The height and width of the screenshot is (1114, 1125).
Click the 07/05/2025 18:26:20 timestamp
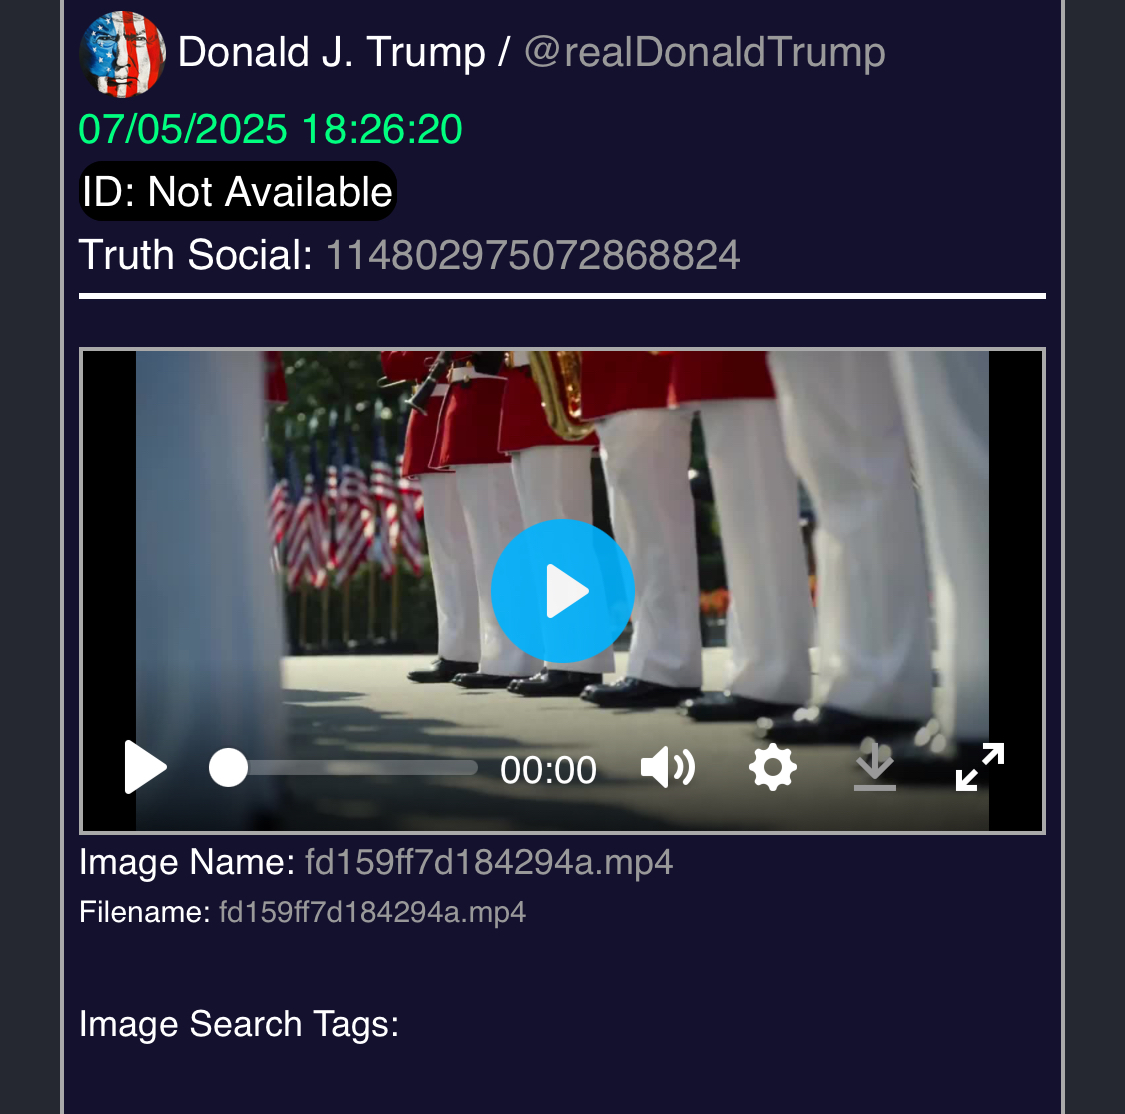(x=270, y=129)
